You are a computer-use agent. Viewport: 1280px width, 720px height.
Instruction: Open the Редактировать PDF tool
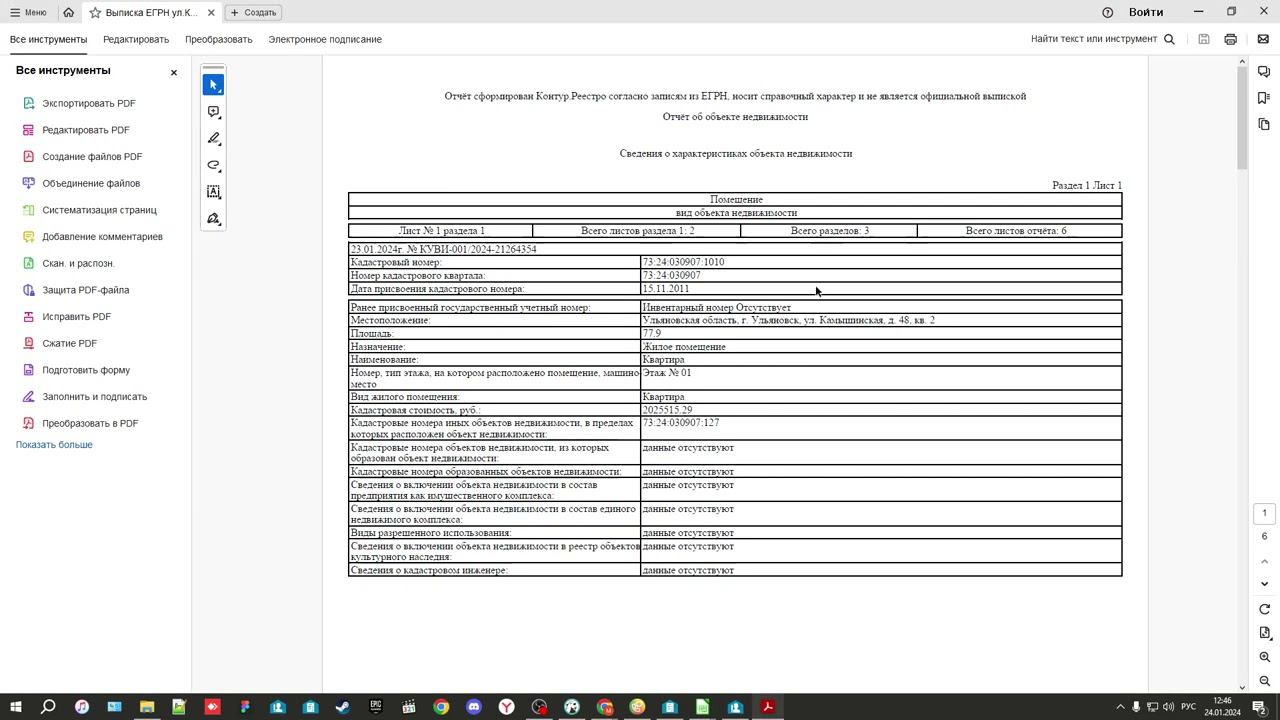[85, 130]
